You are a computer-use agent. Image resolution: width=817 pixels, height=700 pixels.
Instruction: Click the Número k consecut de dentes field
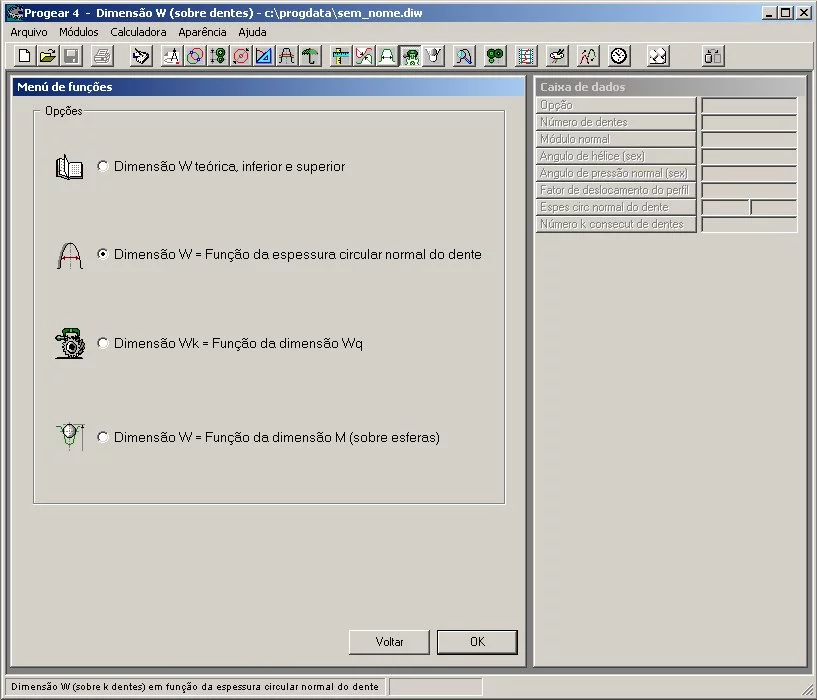tap(749, 224)
